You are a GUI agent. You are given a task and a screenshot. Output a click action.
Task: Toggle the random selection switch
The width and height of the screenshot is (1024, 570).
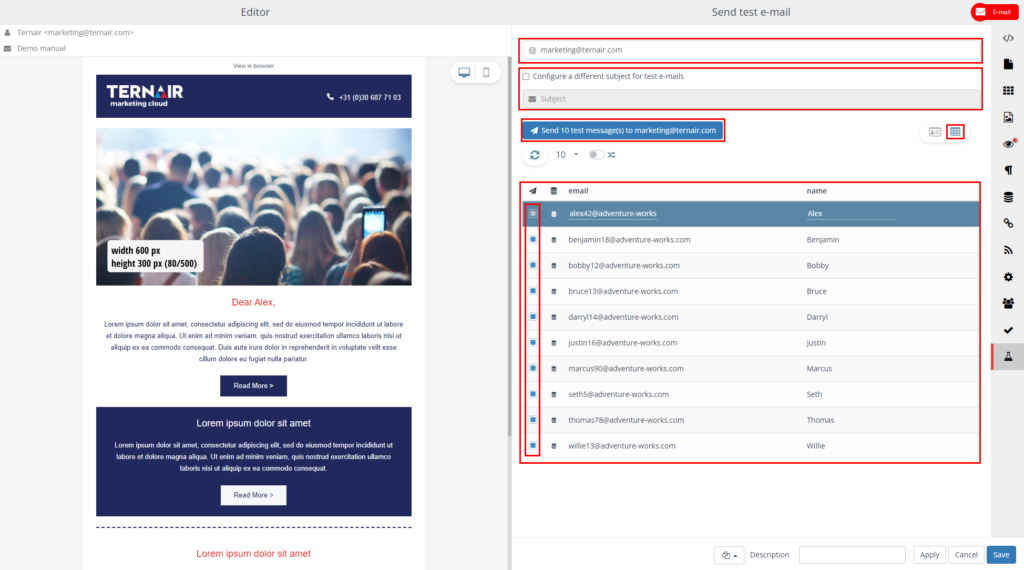(596, 155)
